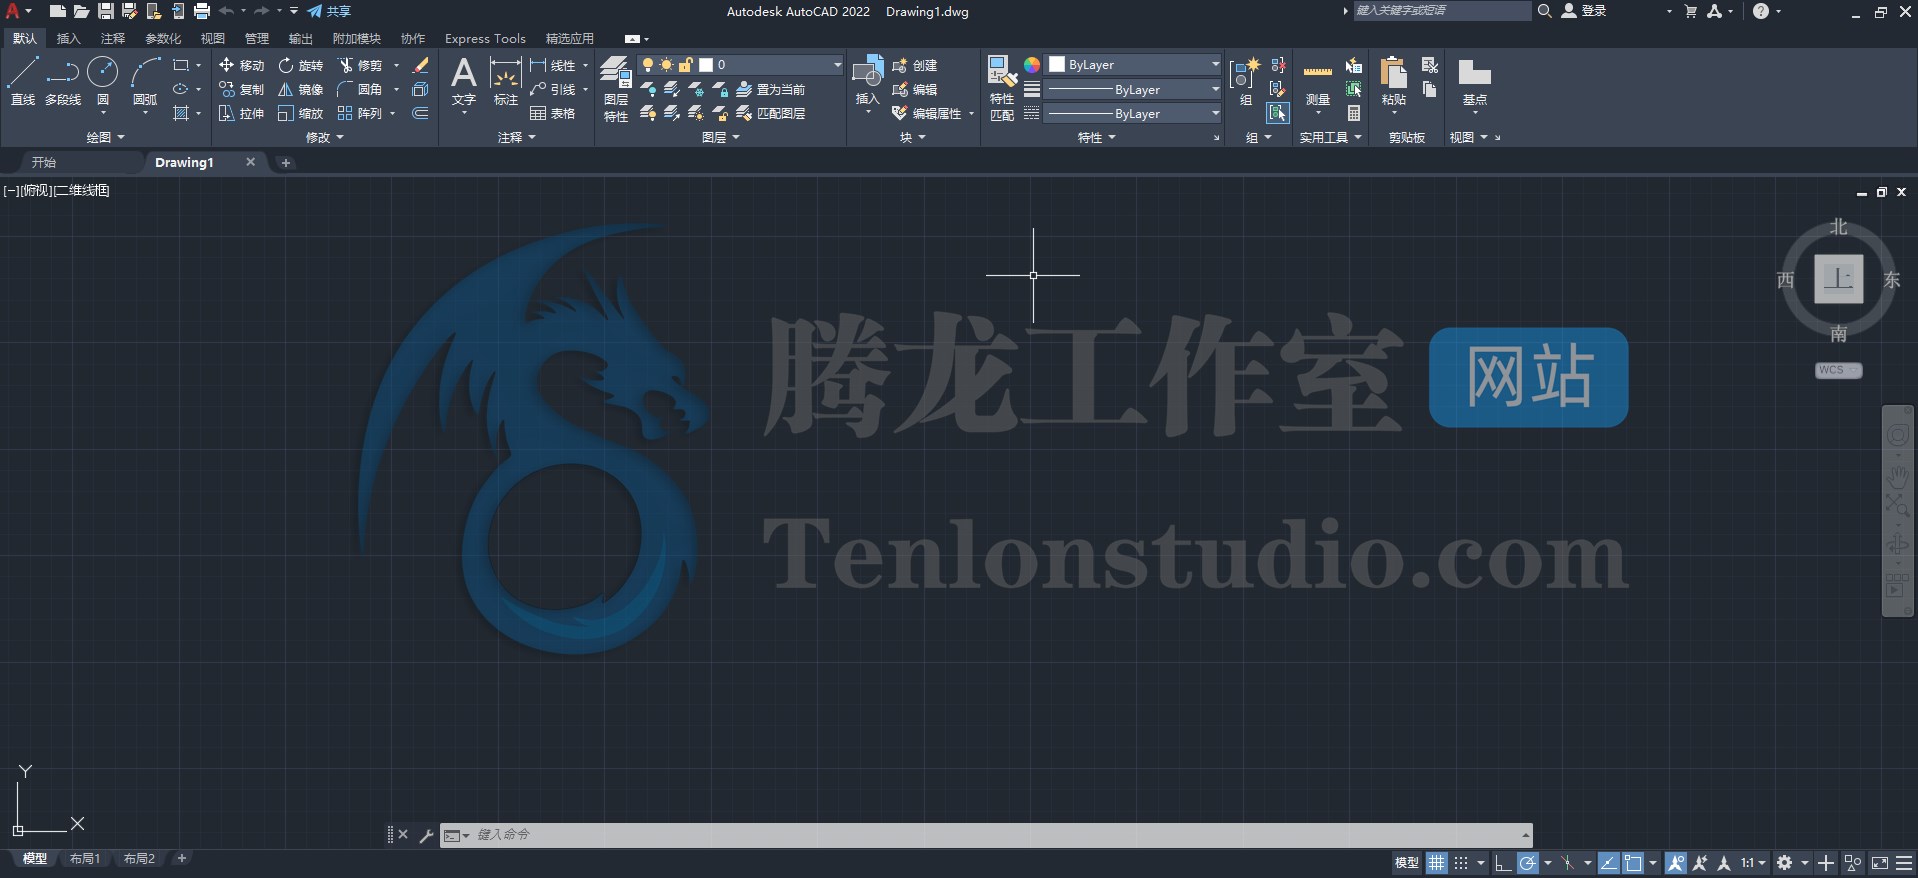Click the Plot printer icon in quick access toolbar
This screenshot has height=878, width=1918.
point(202,11)
